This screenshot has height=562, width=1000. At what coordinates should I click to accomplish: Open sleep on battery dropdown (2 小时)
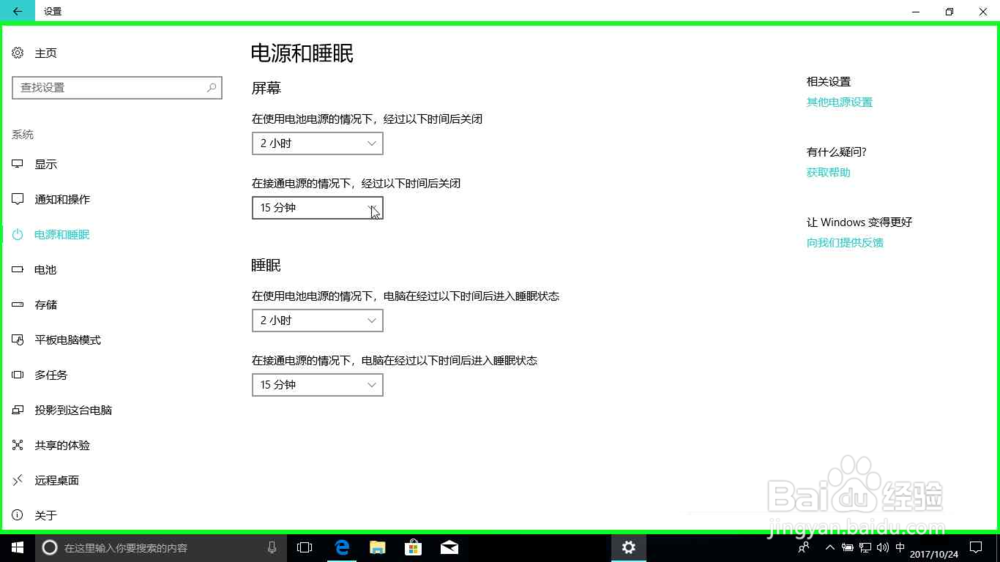pyautogui.click(x=318, y=320)
